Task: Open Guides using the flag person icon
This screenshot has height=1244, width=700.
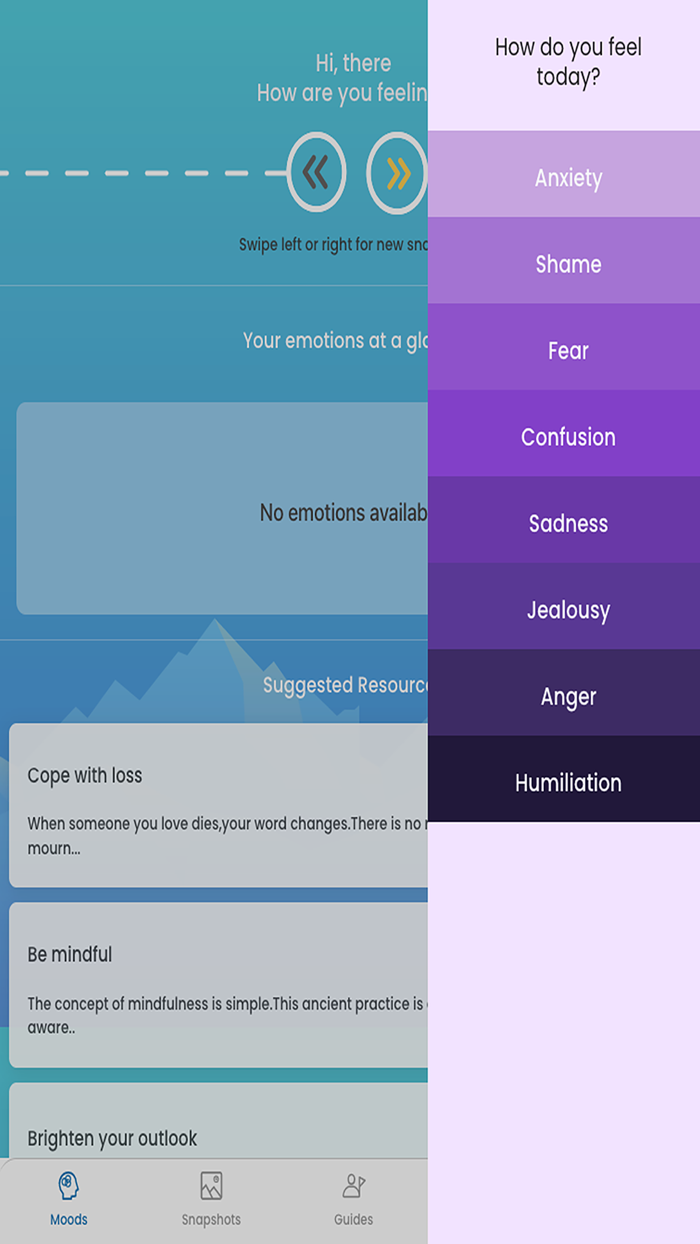Action: (x=354, y=1186)
